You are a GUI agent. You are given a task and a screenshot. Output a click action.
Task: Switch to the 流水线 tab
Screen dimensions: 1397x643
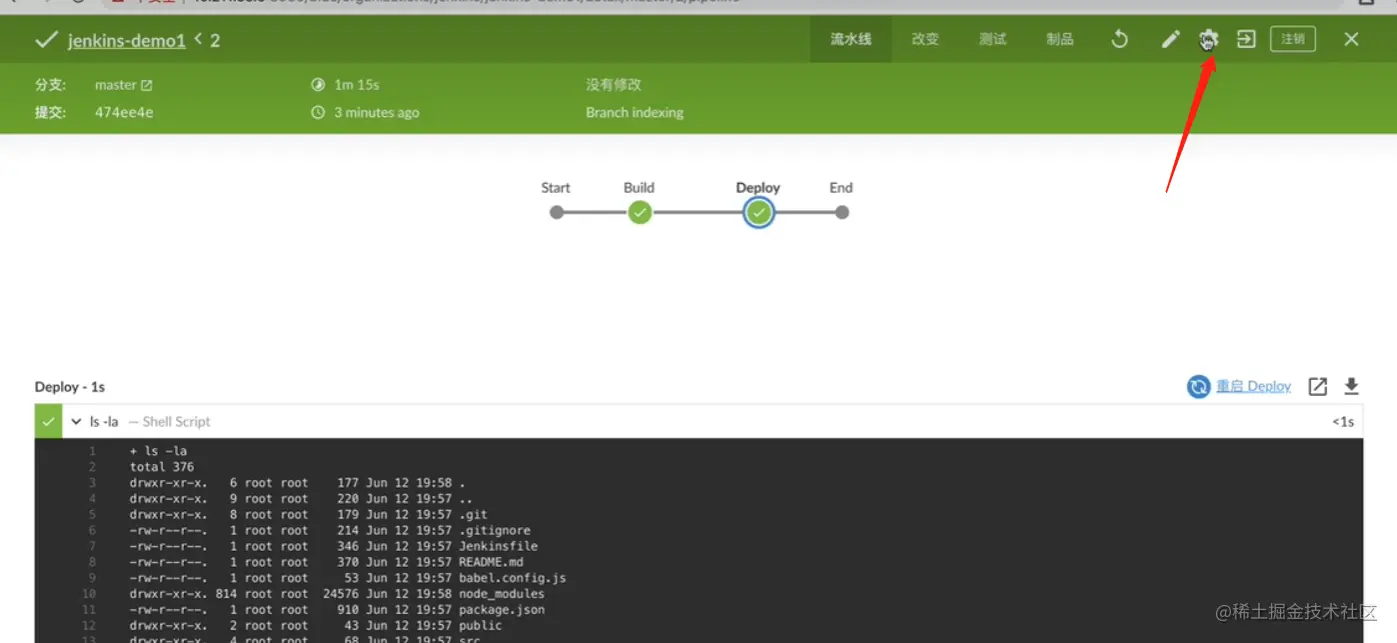click(851, 39)
